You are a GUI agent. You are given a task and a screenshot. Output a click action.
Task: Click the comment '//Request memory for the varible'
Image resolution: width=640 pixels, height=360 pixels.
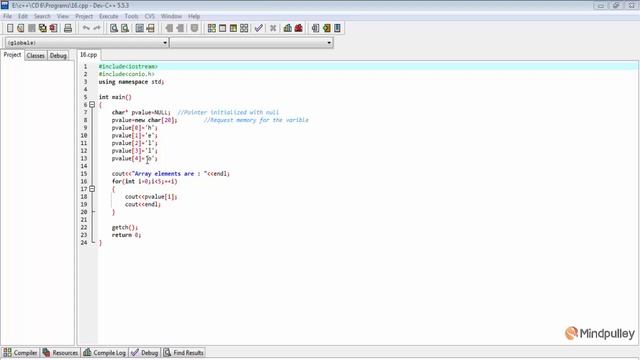click(x=256, y=120)
